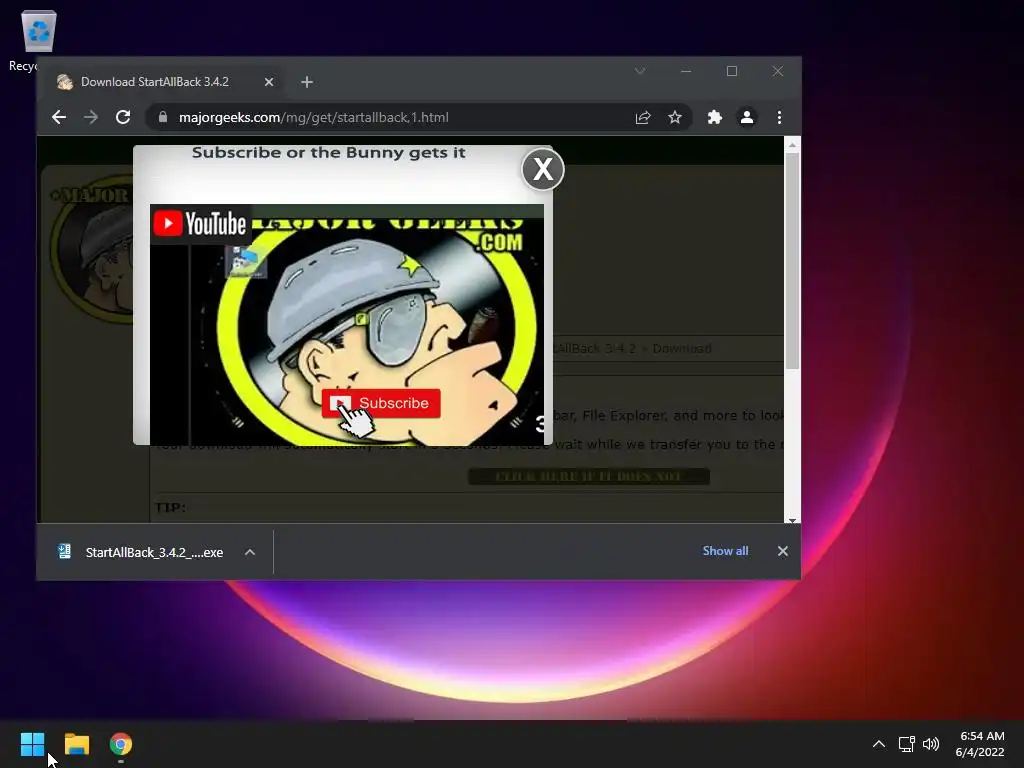
Task: Click the YouTube logo in the popup
Action: point(200,224)
